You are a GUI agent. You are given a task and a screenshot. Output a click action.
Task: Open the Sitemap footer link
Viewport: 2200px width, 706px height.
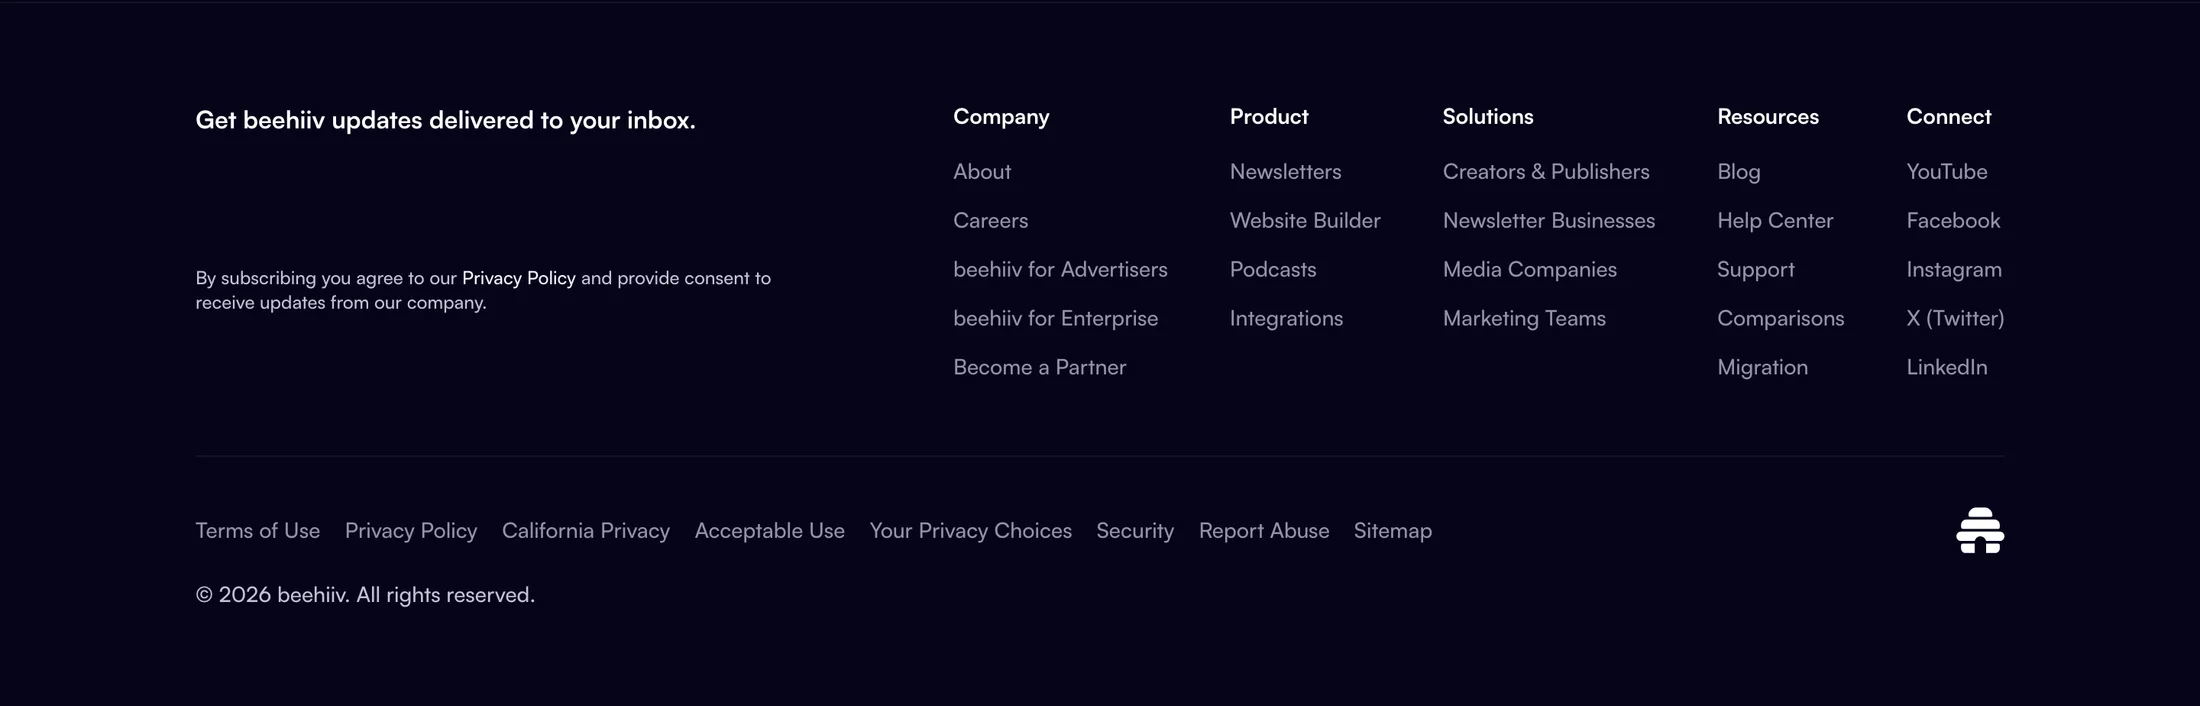(1393, 531)
